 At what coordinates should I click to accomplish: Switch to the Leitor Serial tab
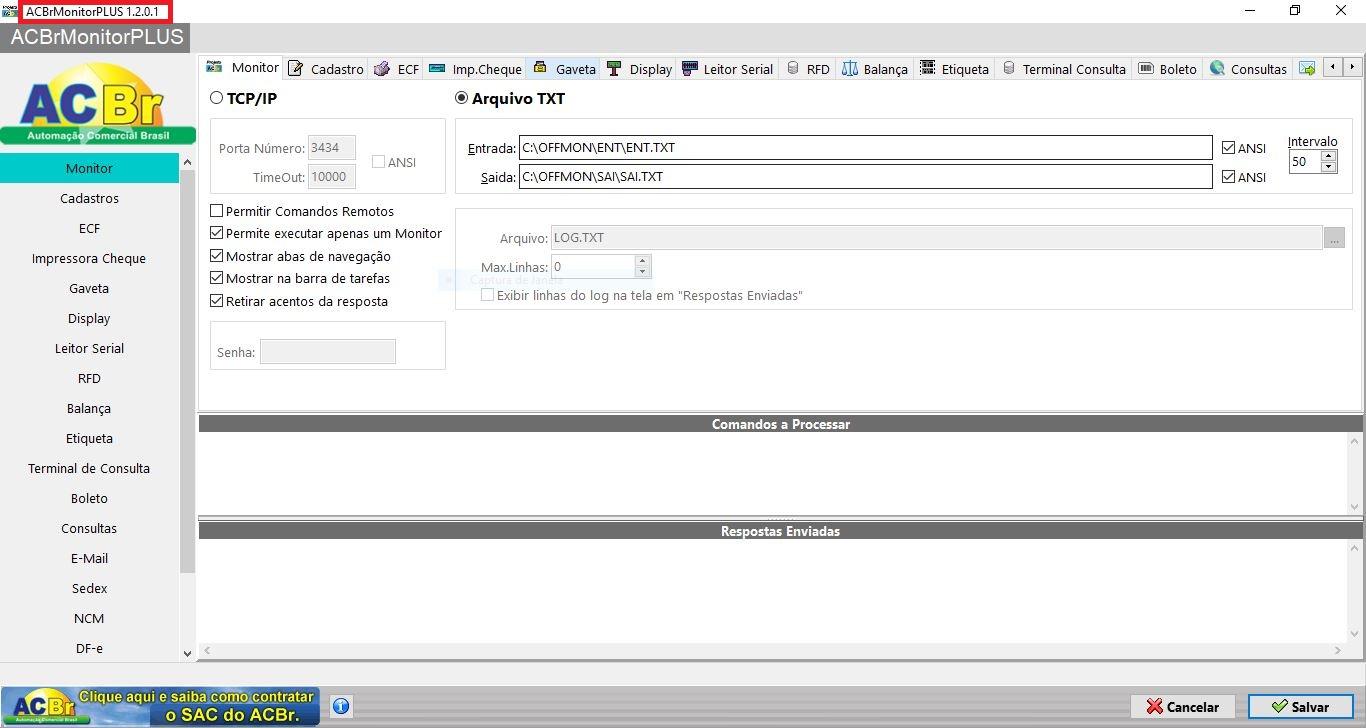point(727,68)
